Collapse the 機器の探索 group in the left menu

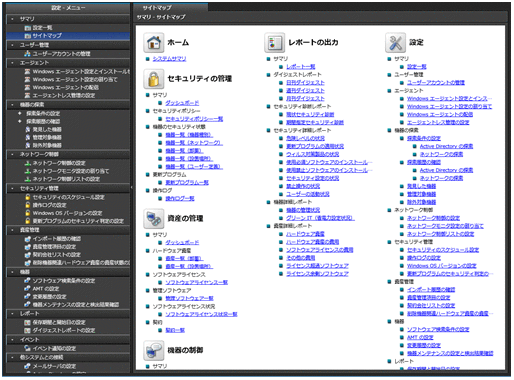click(12, 105)
